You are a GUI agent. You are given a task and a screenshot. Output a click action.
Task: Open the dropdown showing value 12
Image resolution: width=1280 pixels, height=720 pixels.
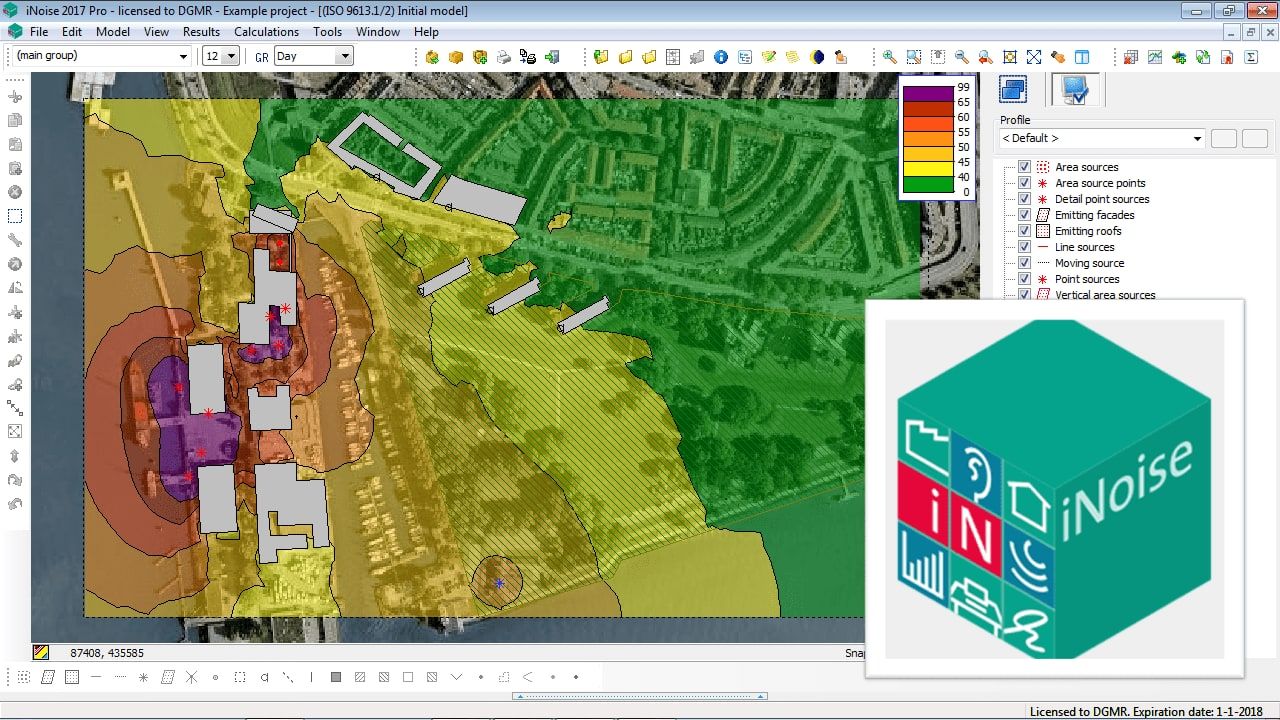click(x=220, y=56)
